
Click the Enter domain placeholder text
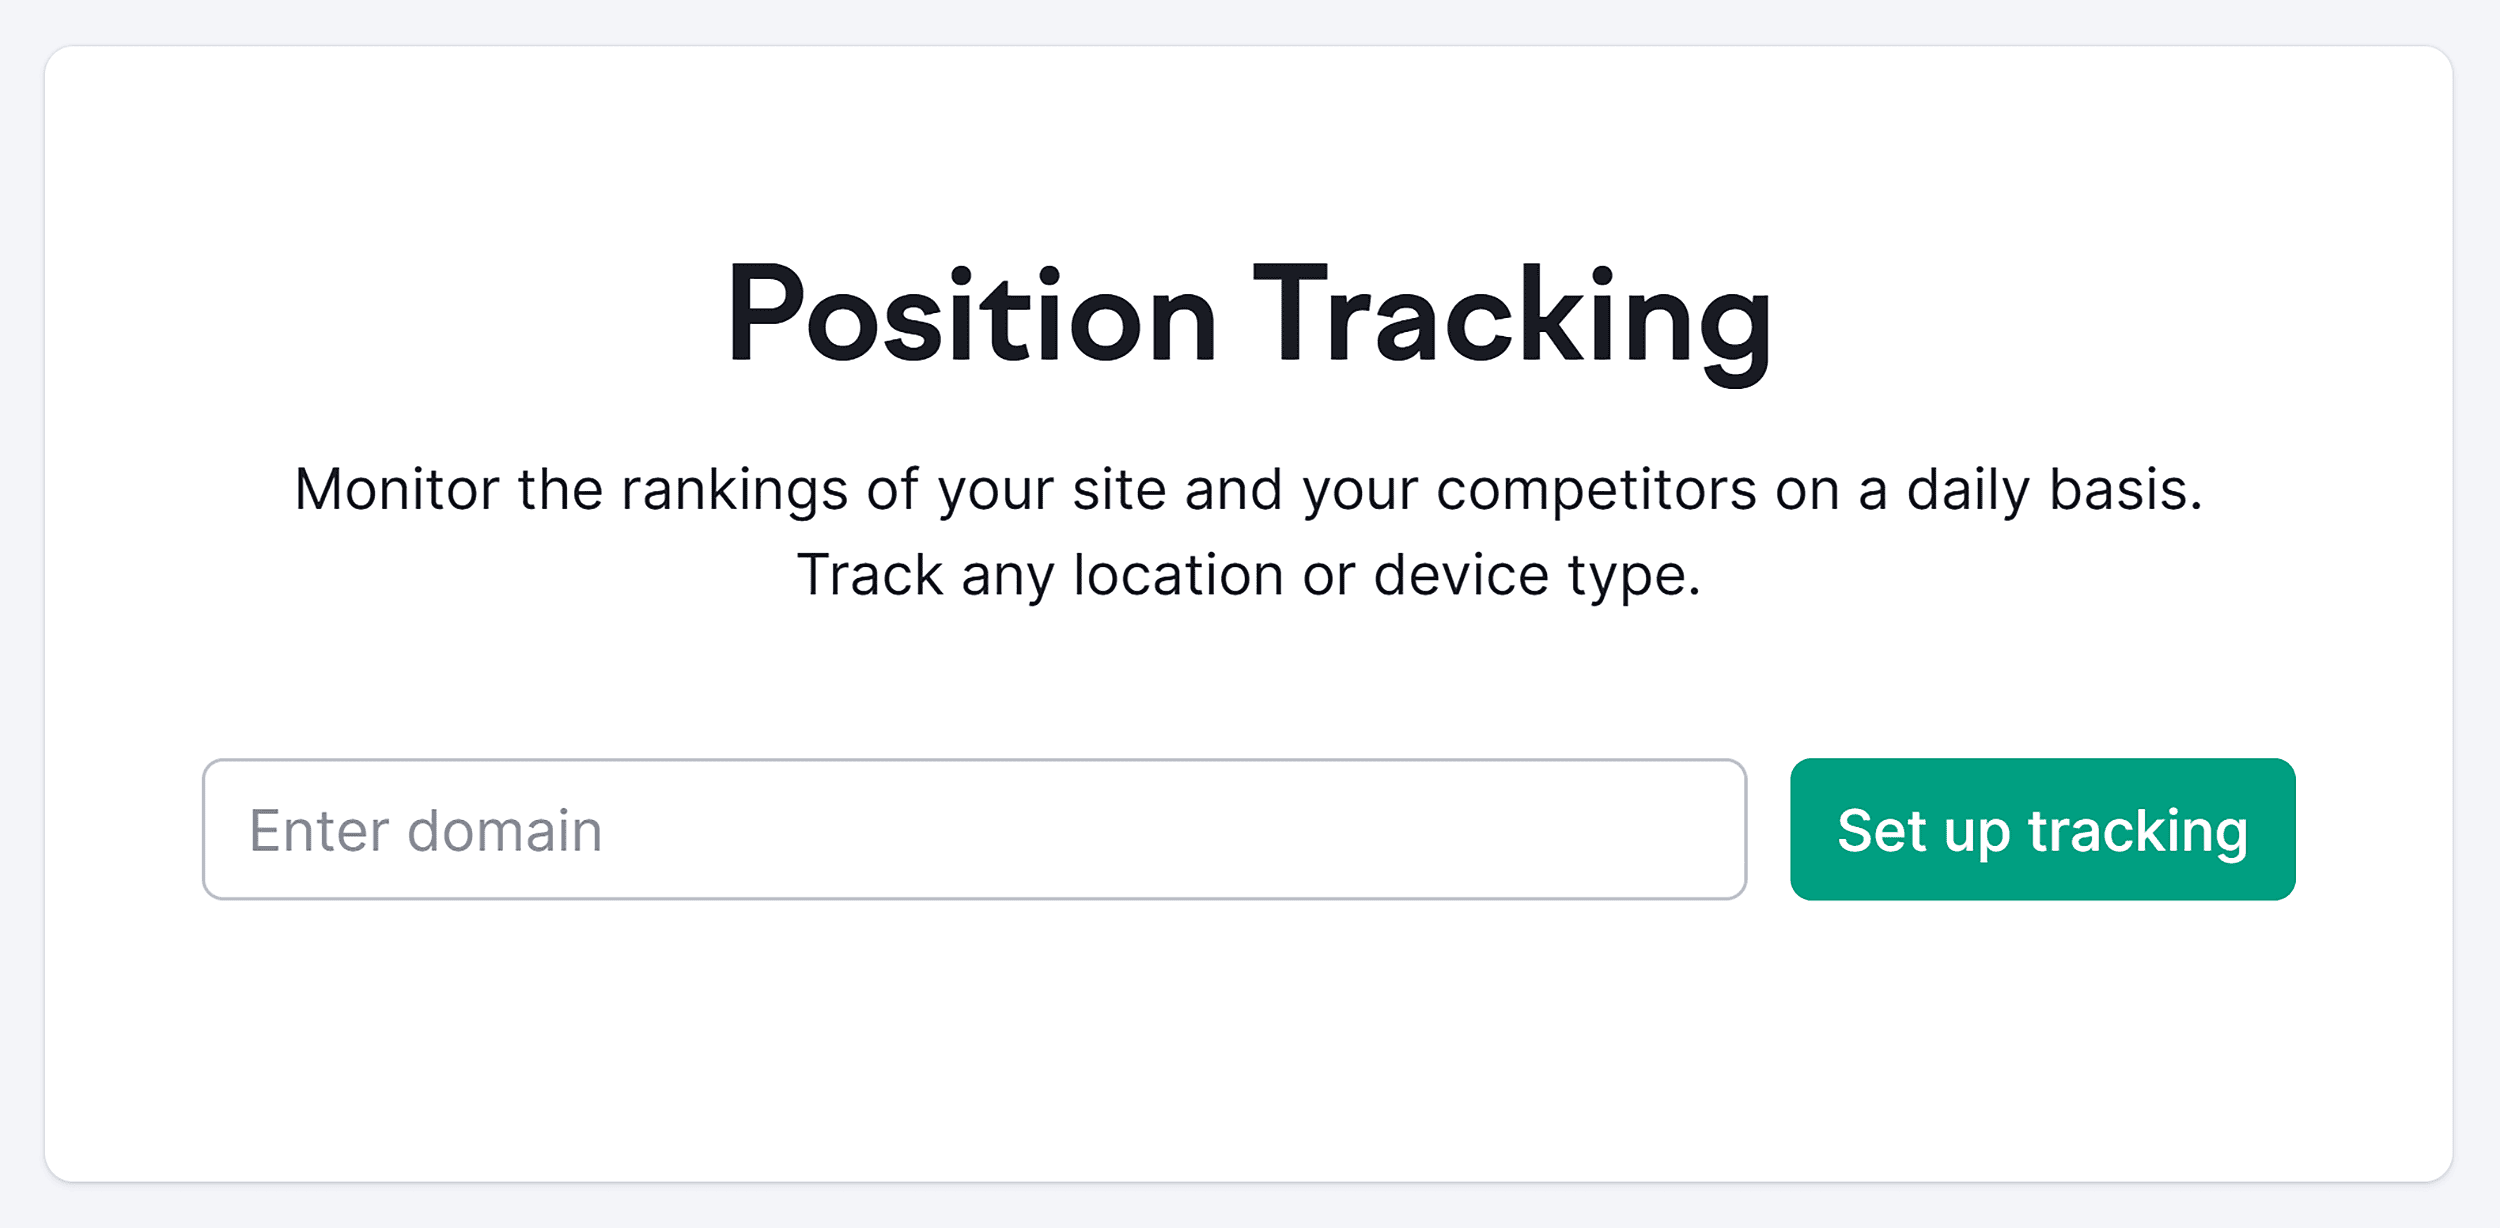click(x=424, y=829)
